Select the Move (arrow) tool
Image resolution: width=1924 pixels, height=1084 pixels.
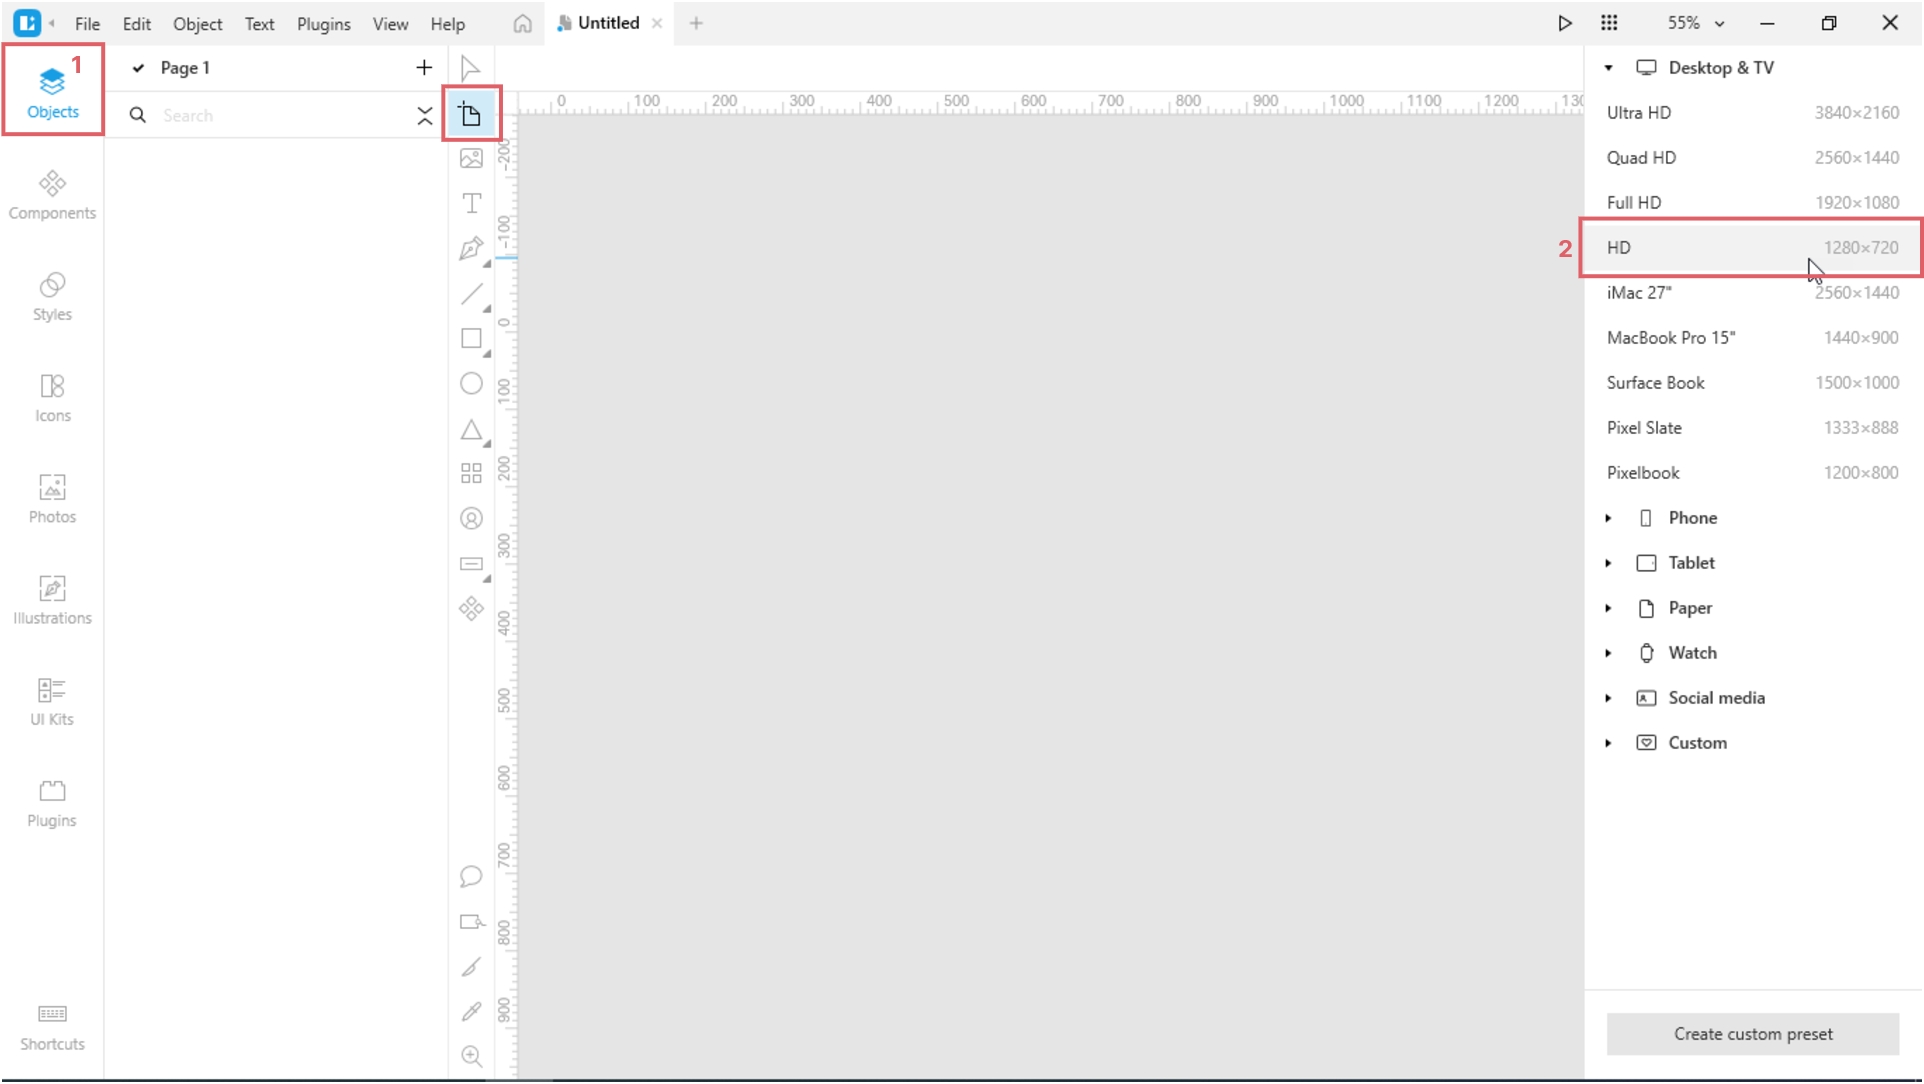(471, 68)
